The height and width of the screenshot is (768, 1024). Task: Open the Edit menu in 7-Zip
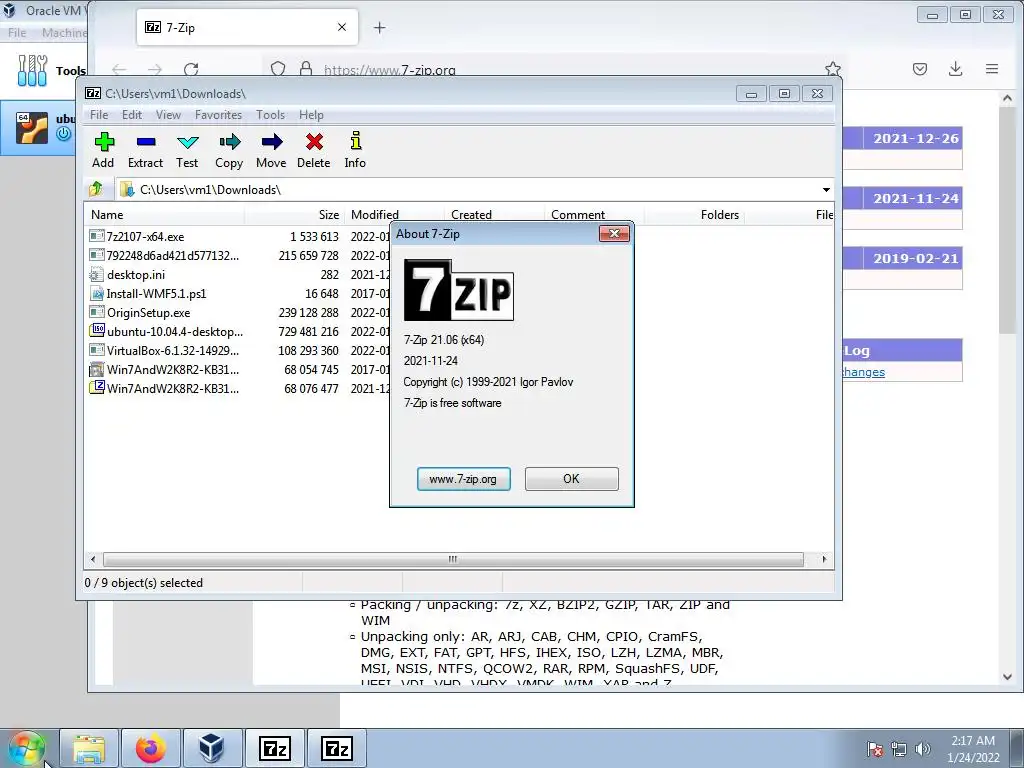[x=132, y=115]
